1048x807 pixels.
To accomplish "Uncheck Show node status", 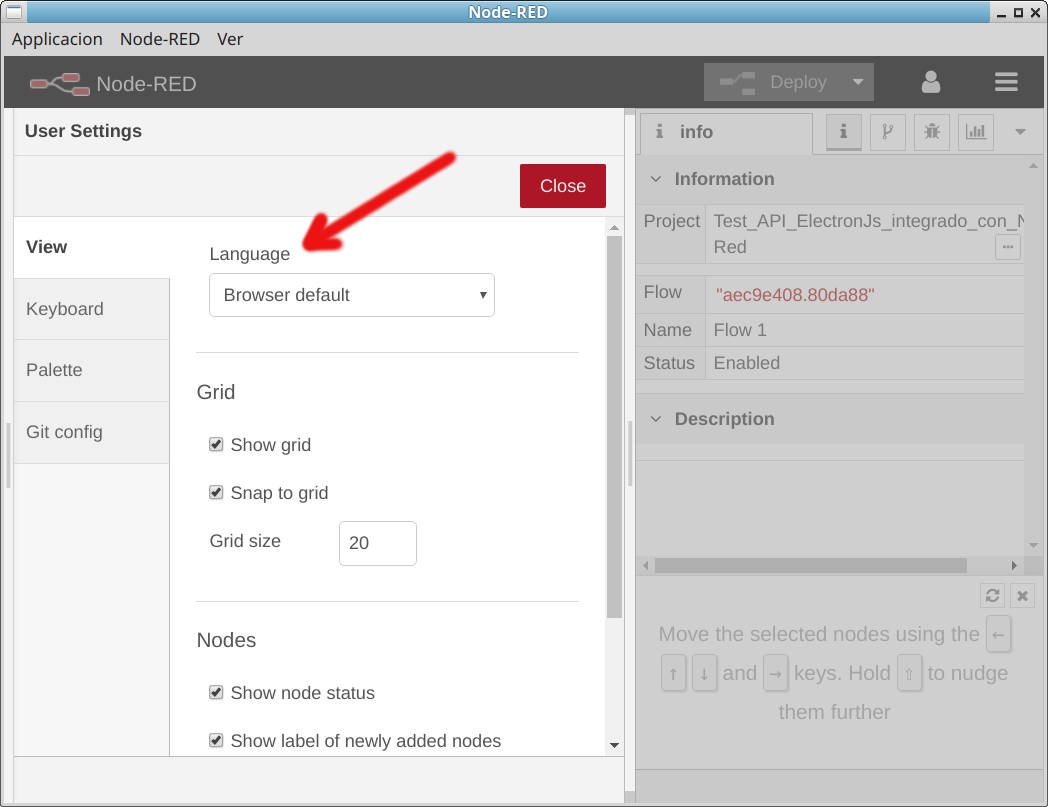I will [216, 692].
